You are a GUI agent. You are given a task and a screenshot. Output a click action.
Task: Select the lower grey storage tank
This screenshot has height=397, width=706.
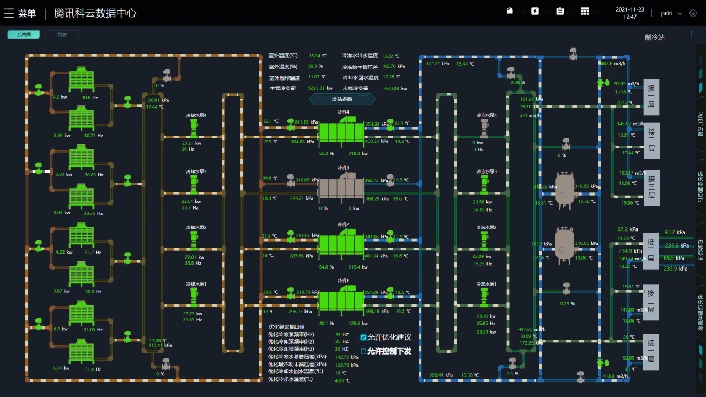click(564, 246)
